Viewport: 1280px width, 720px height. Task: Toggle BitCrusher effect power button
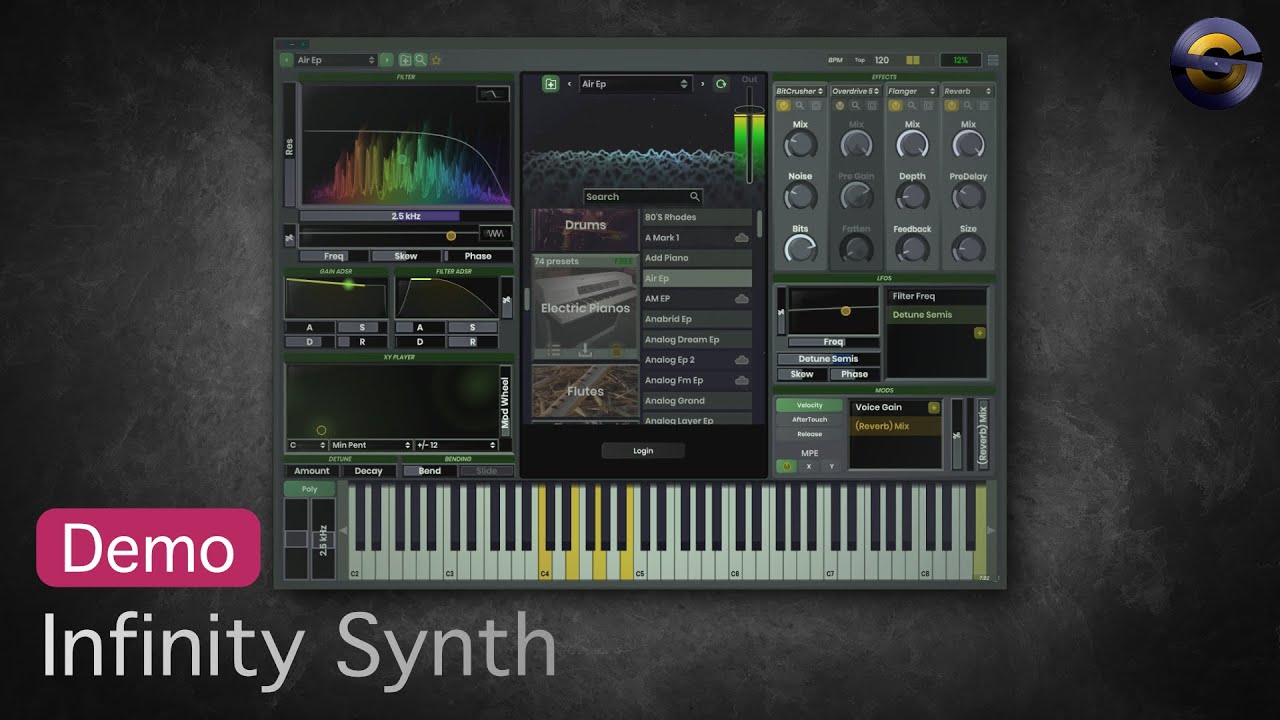pos(783,105)
